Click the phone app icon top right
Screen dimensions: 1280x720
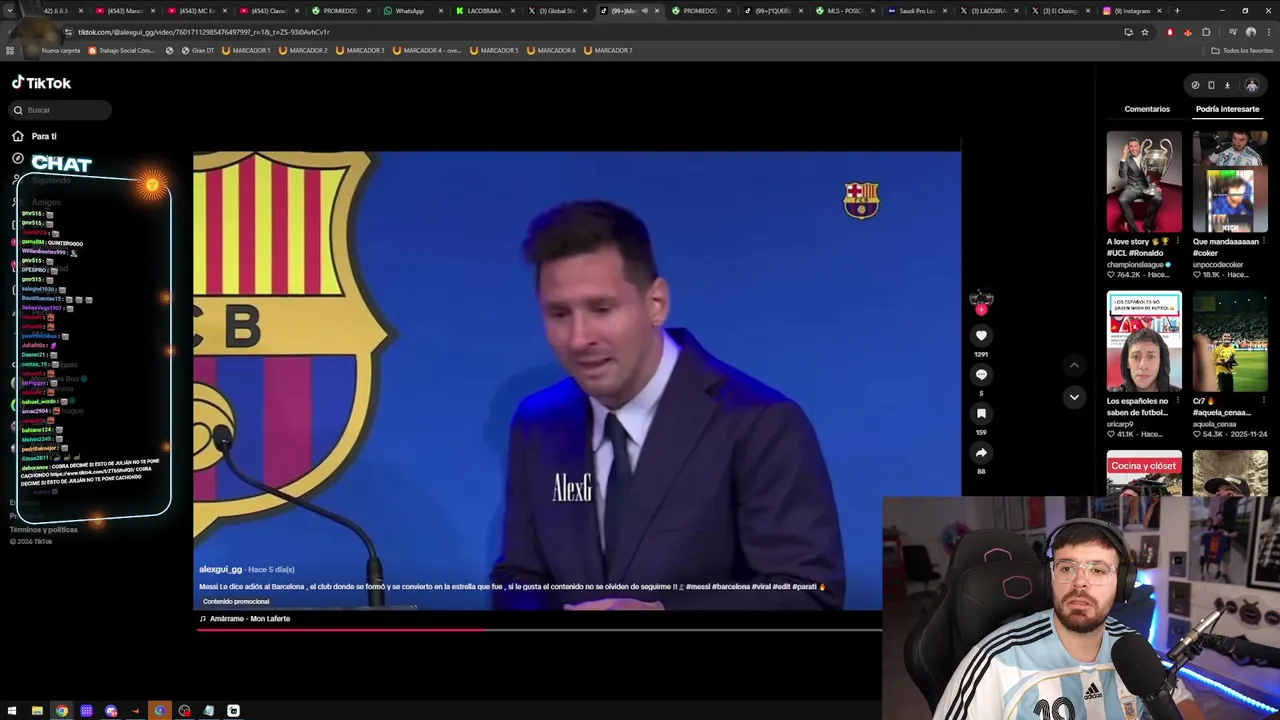[x=1211, y=85]
